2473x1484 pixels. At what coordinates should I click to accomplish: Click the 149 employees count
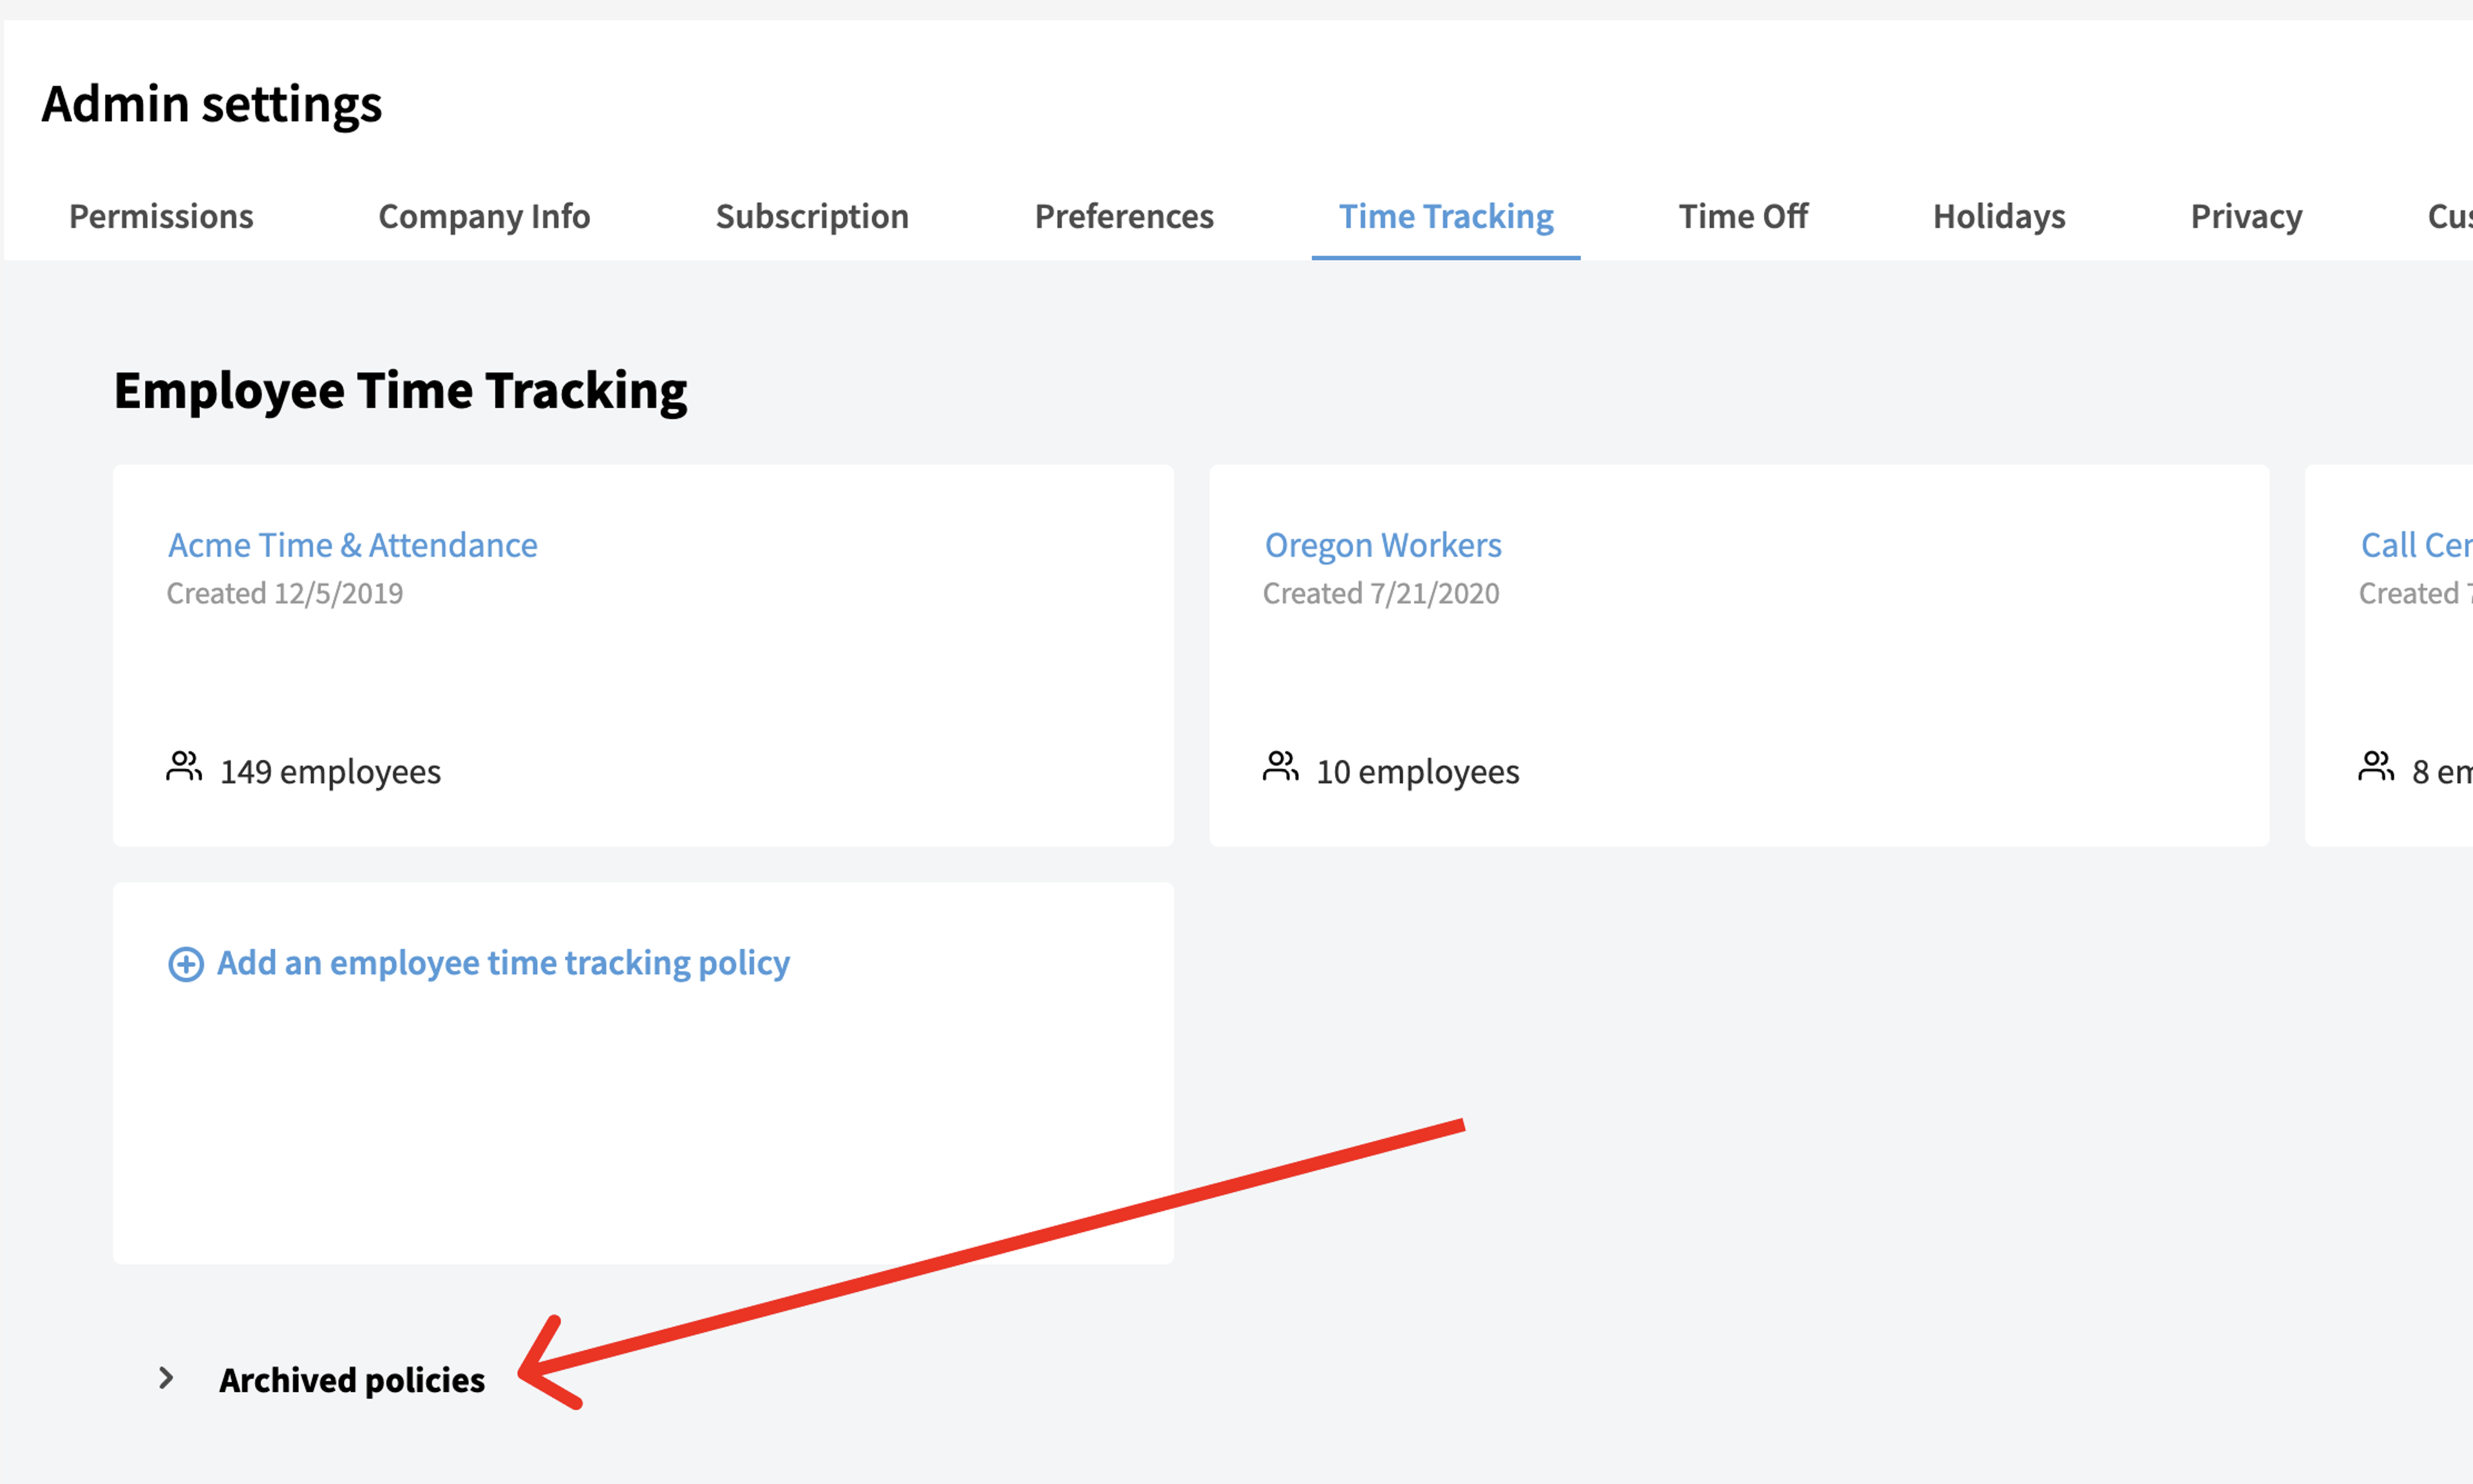[330, 771]
